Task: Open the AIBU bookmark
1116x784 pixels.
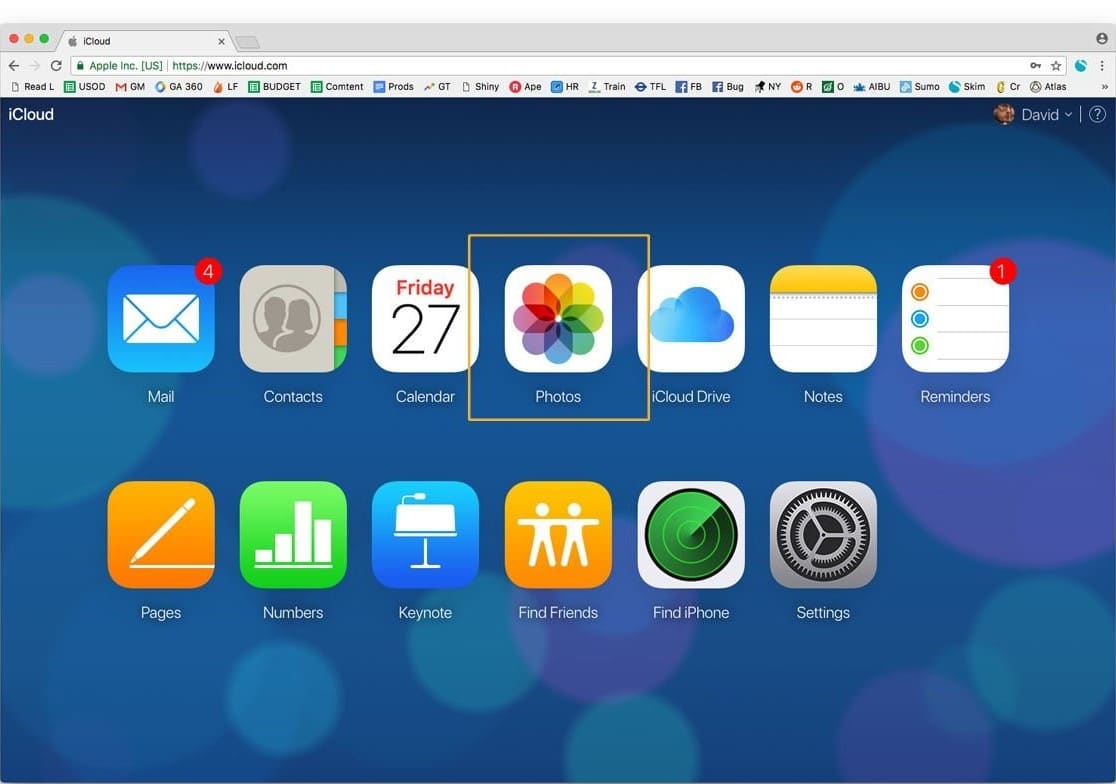Action: (872, 87)
